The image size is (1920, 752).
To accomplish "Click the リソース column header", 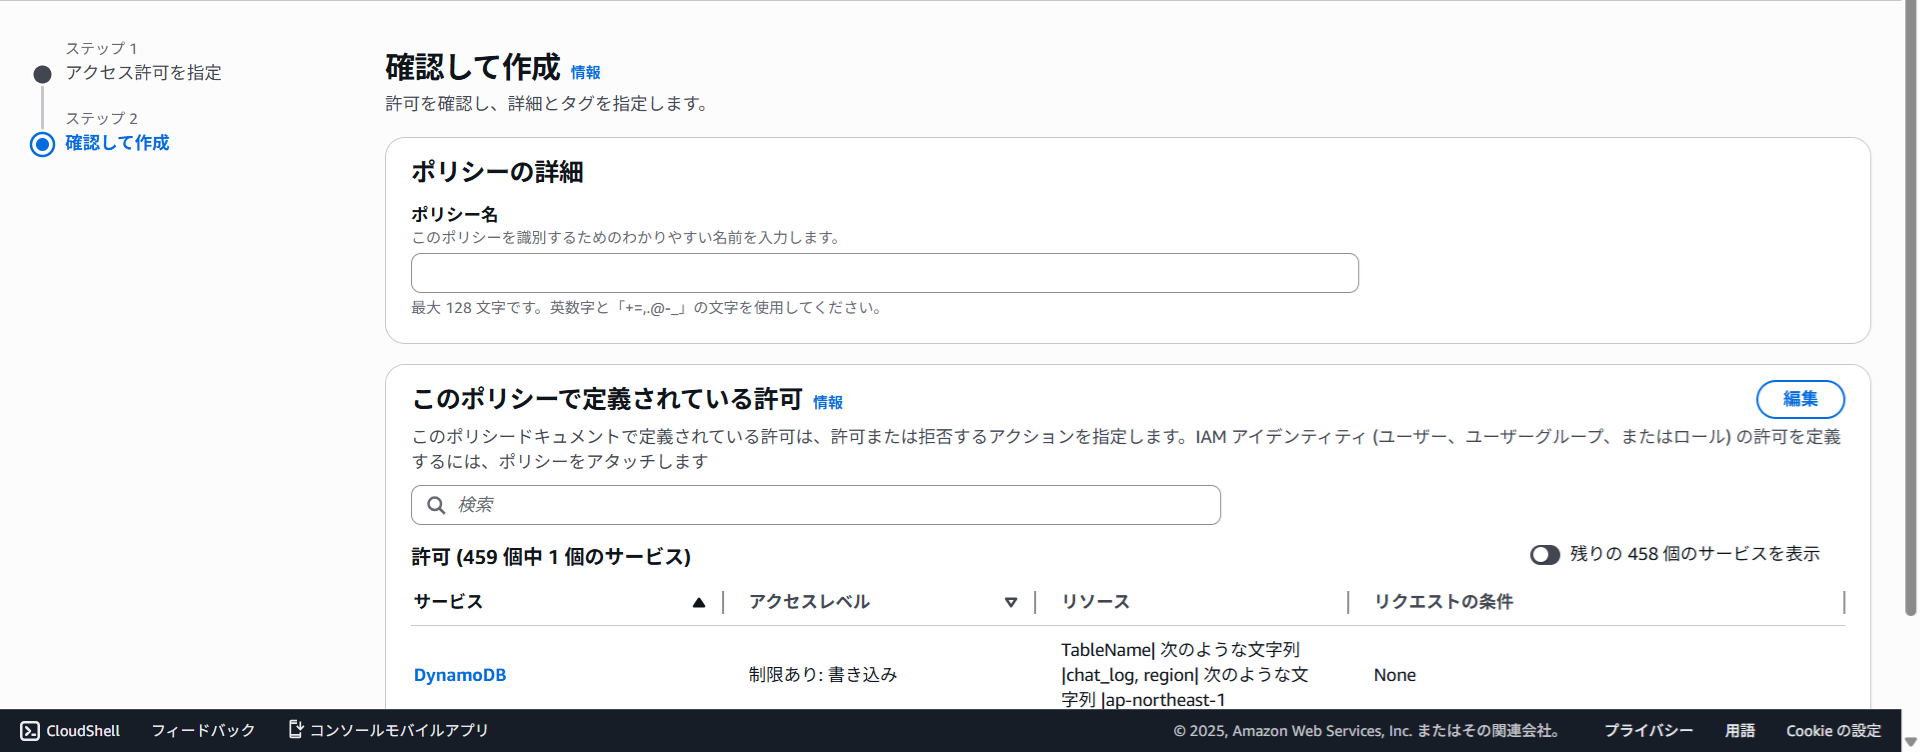I will [1095, 602].
